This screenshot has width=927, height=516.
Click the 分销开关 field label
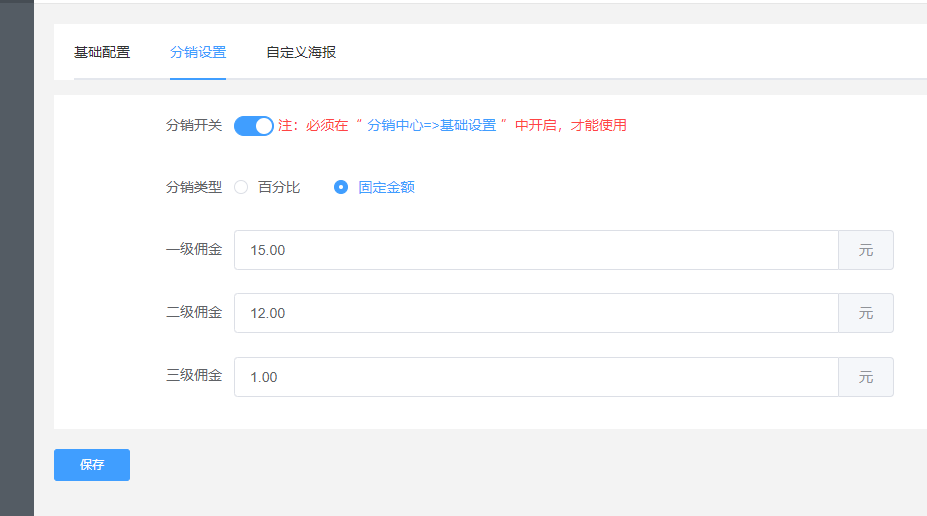[194, 126]
